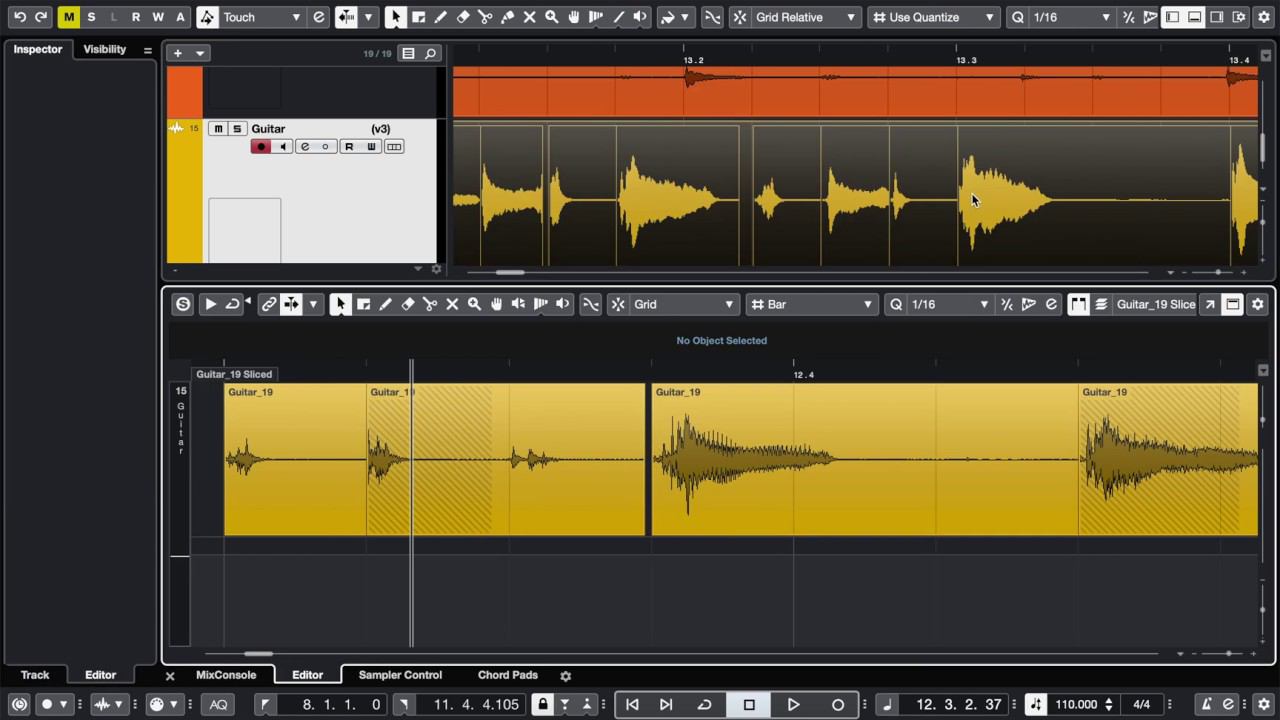Click the tempo value field showing 110.000
Viewport: 1280px width, 720px height.
point(1076,704)
